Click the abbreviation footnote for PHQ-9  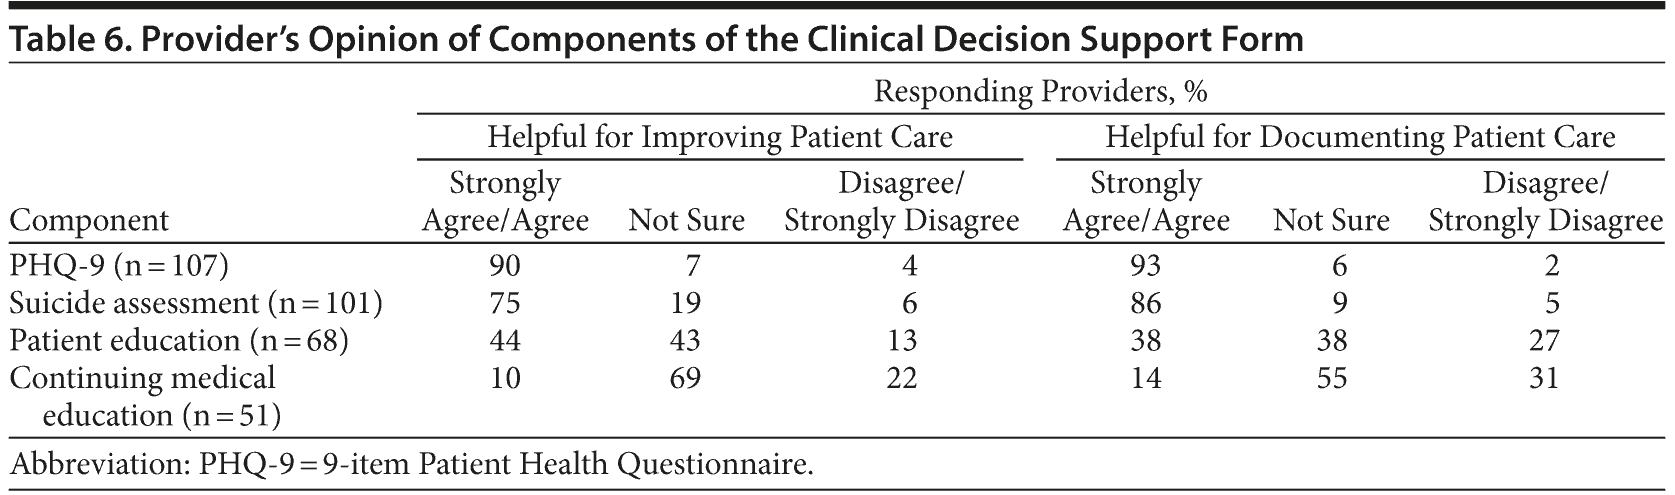coord(411,465)
